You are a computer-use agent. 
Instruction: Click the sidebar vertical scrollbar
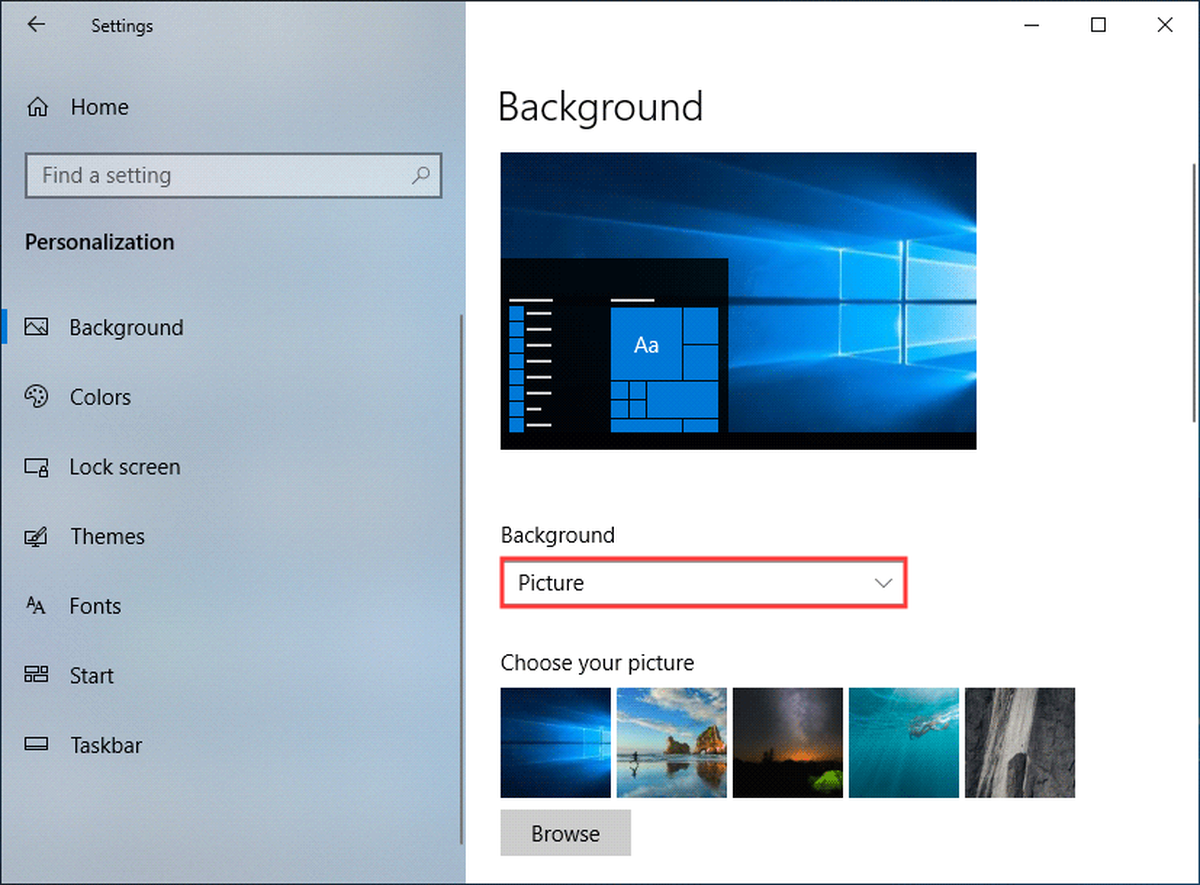(461, 580)
